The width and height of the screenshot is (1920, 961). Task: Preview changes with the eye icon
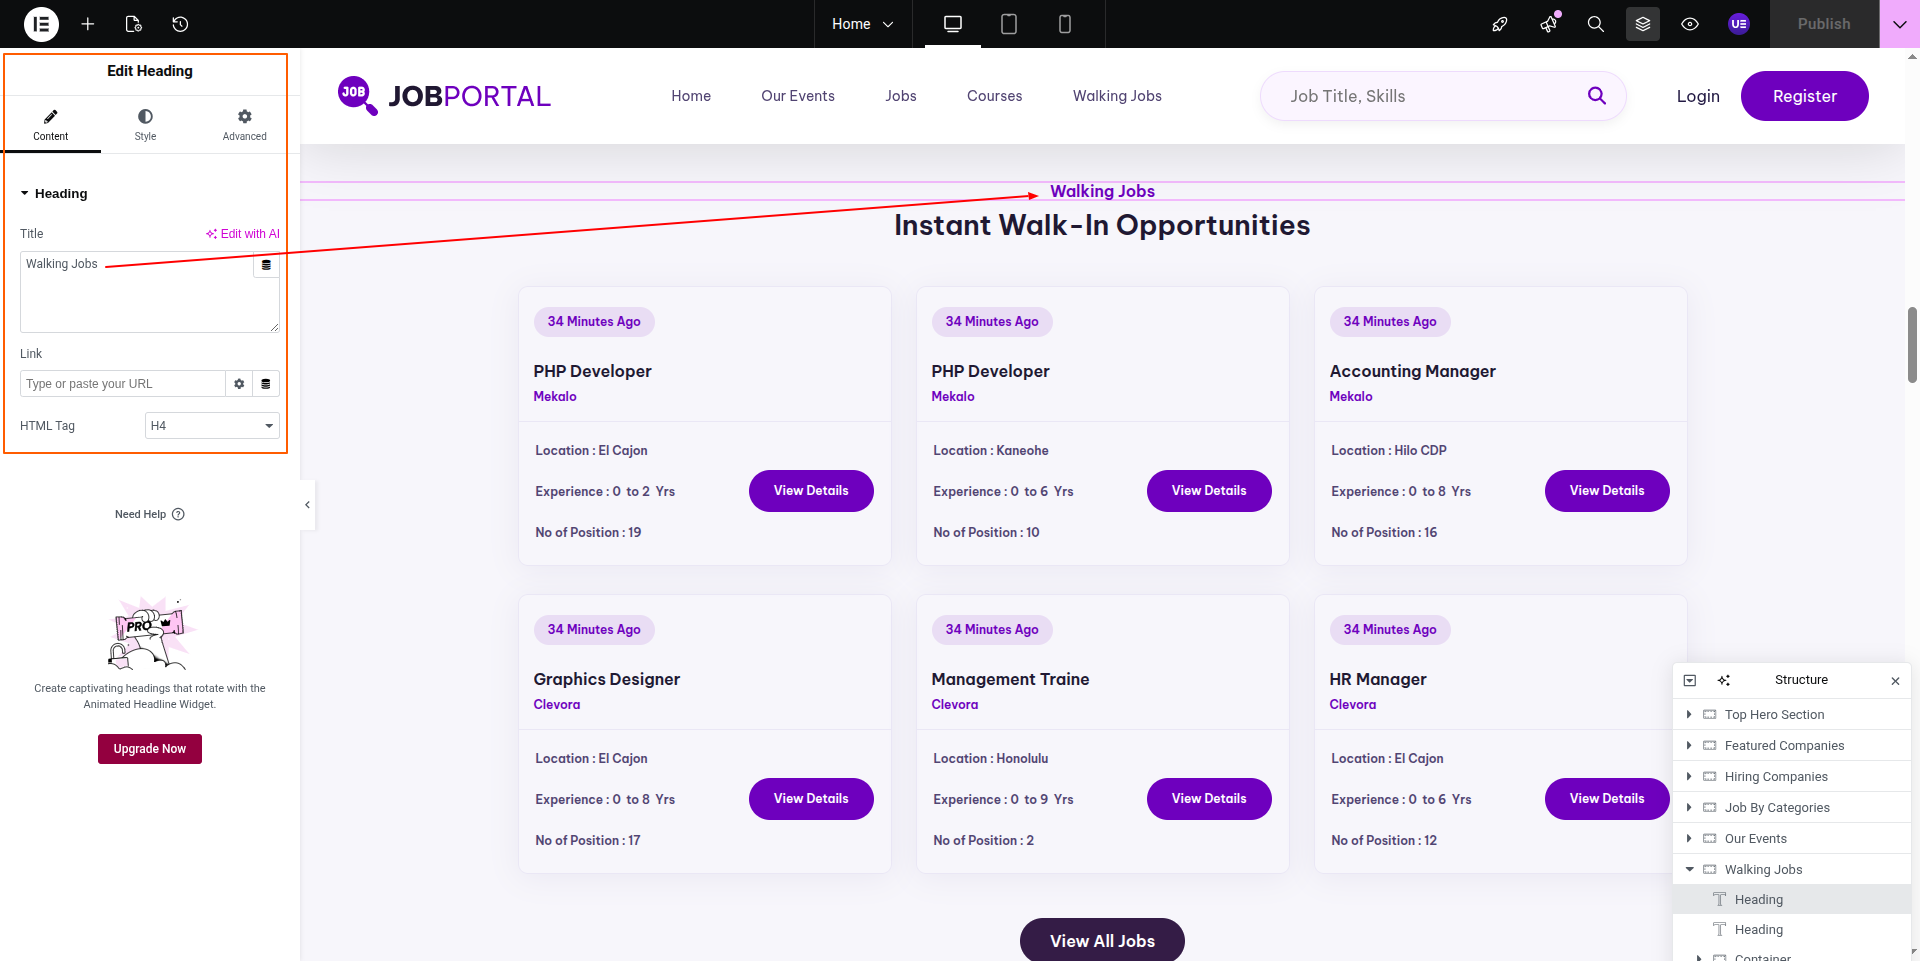[1690, 24]
